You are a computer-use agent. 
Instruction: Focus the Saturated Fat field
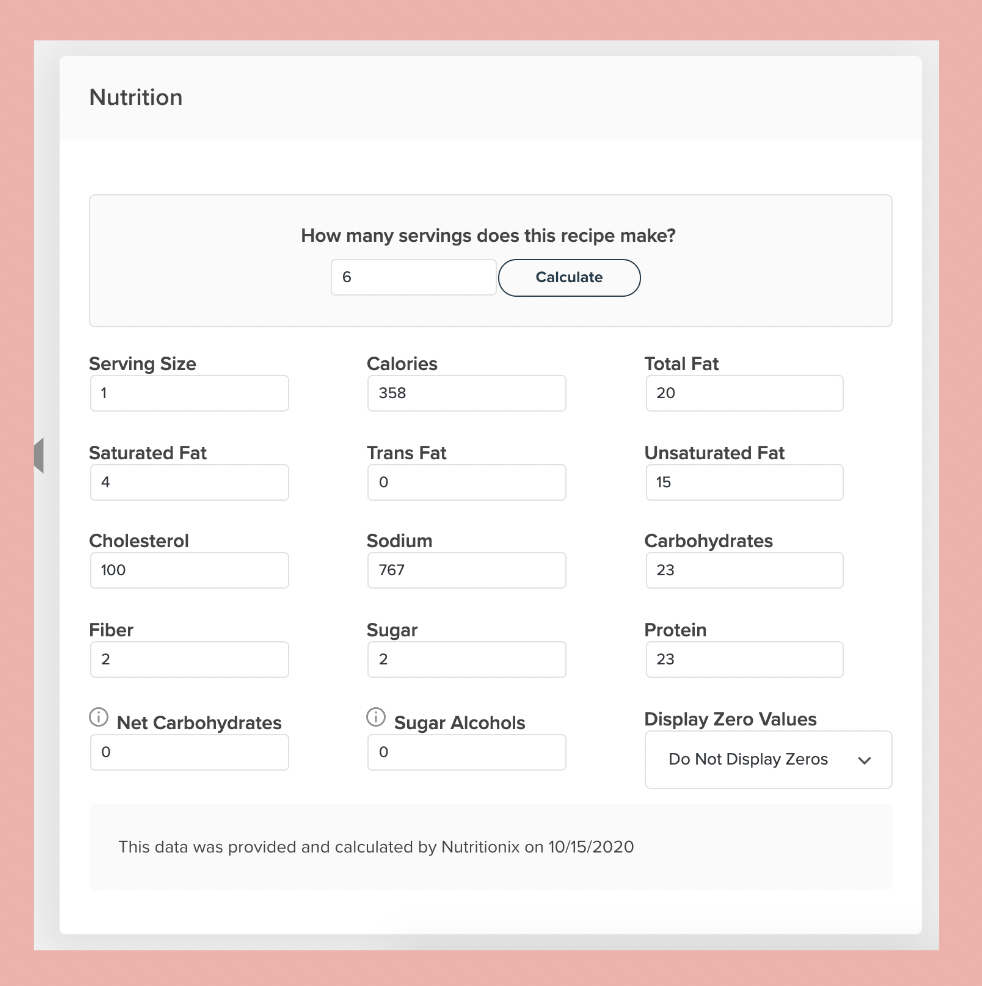[189, 482]
